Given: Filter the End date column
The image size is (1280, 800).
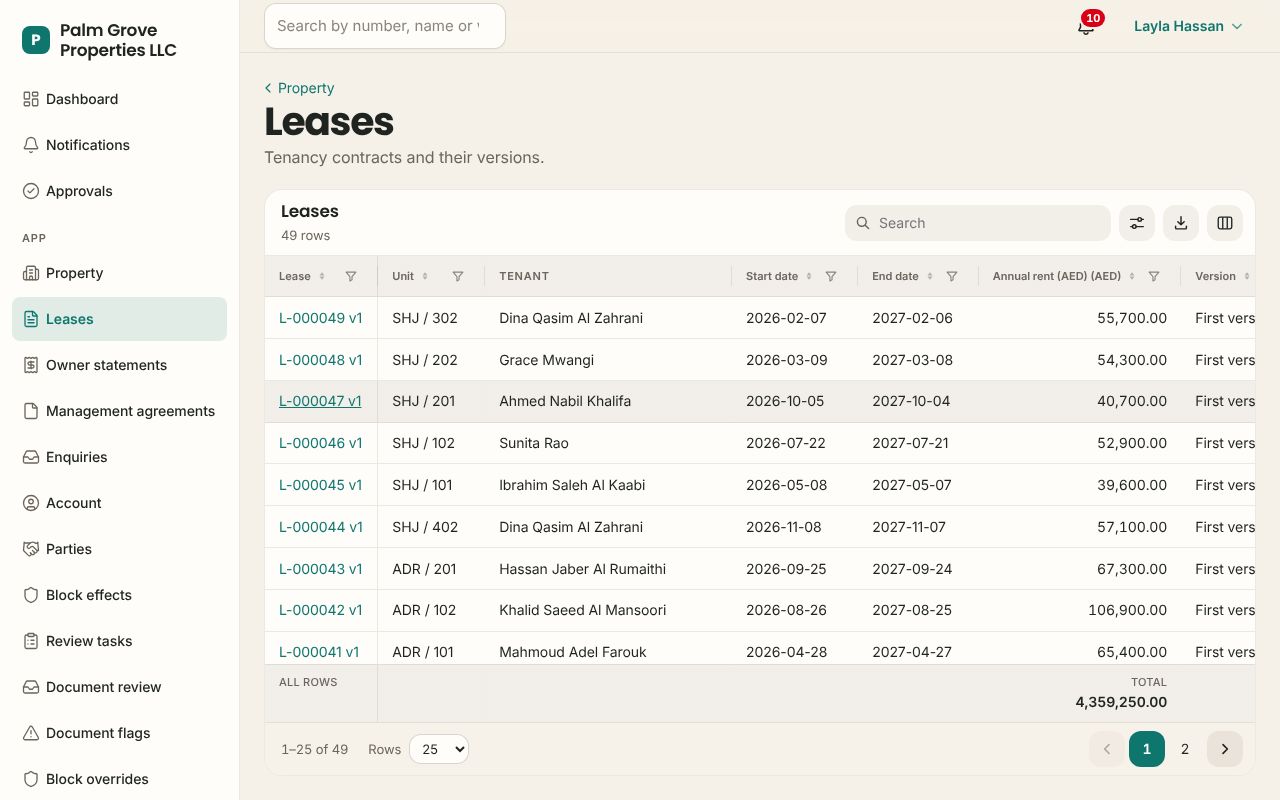Looking at the screenshot, I should click(x=952, y=276).
